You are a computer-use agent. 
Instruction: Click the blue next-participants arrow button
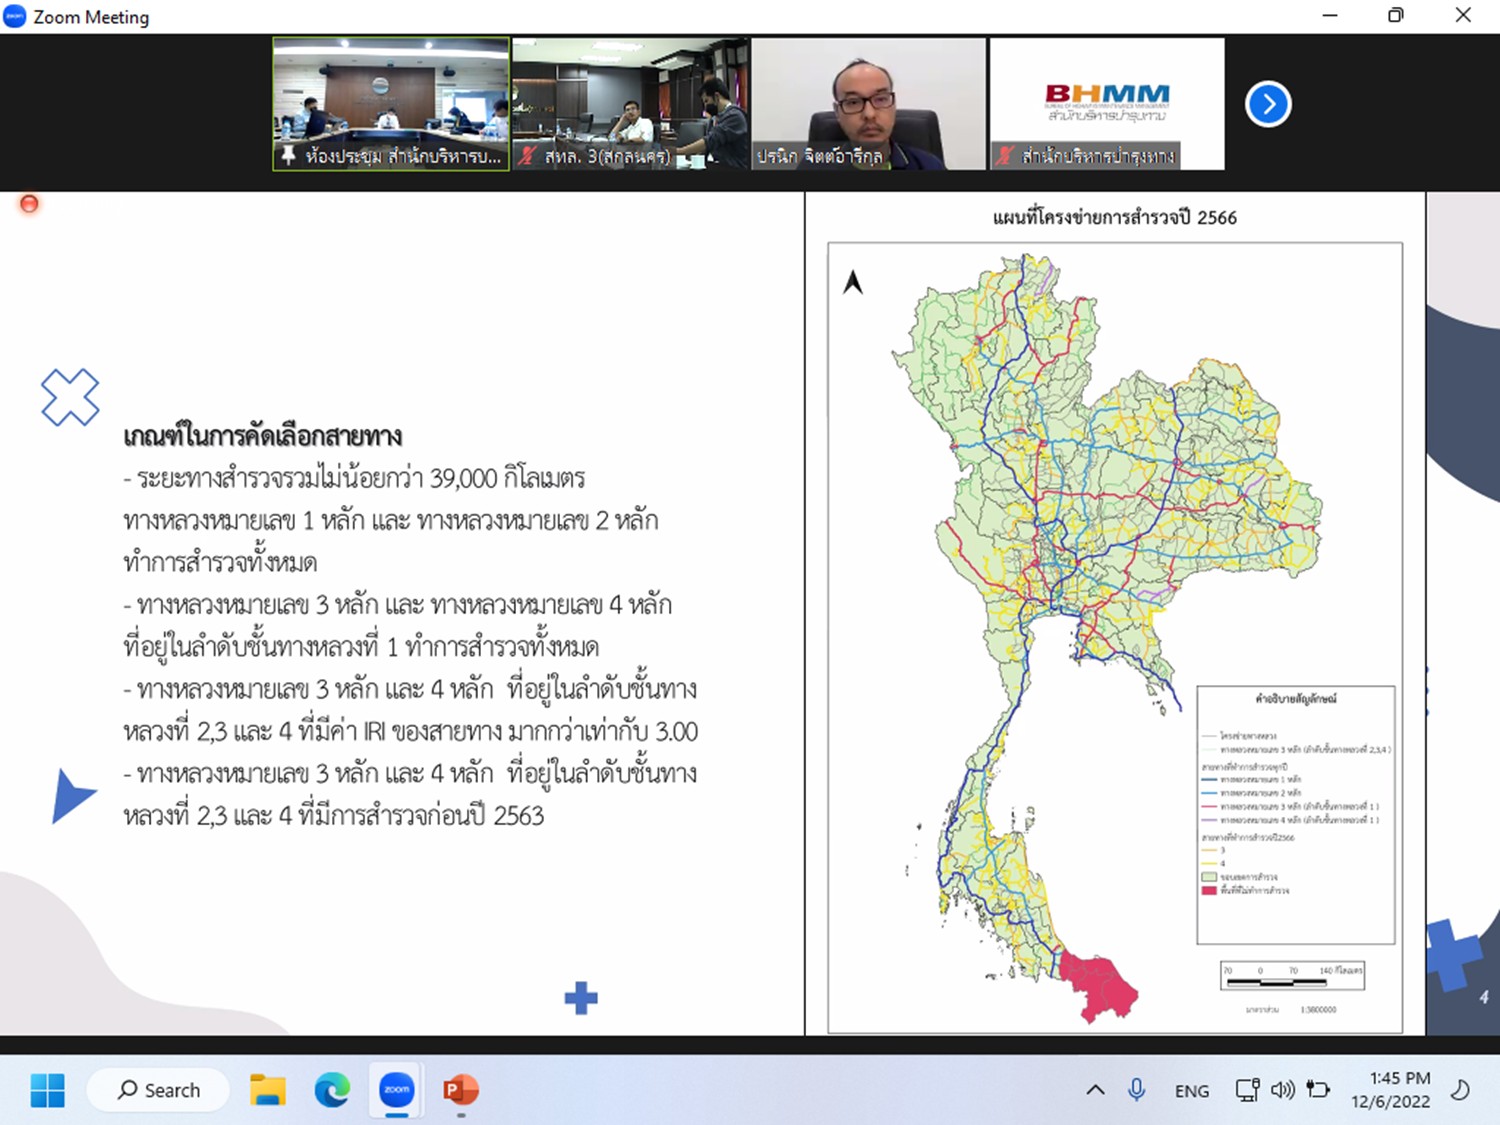coord(1268,104)
